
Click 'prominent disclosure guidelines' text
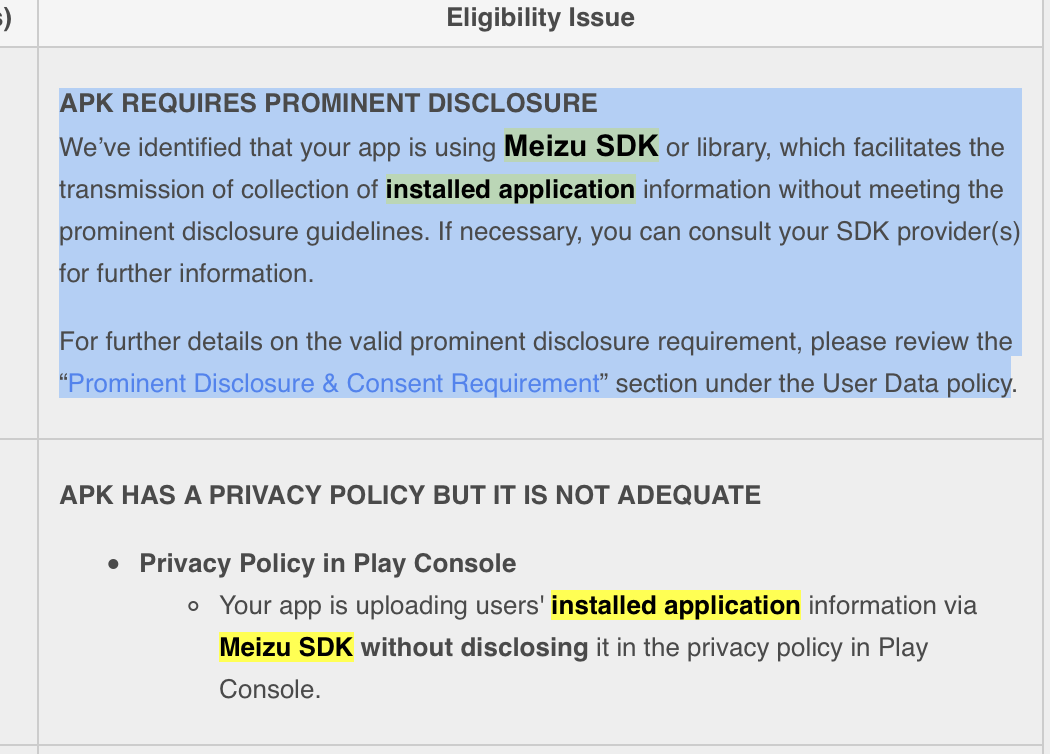[x=241, y=232]
